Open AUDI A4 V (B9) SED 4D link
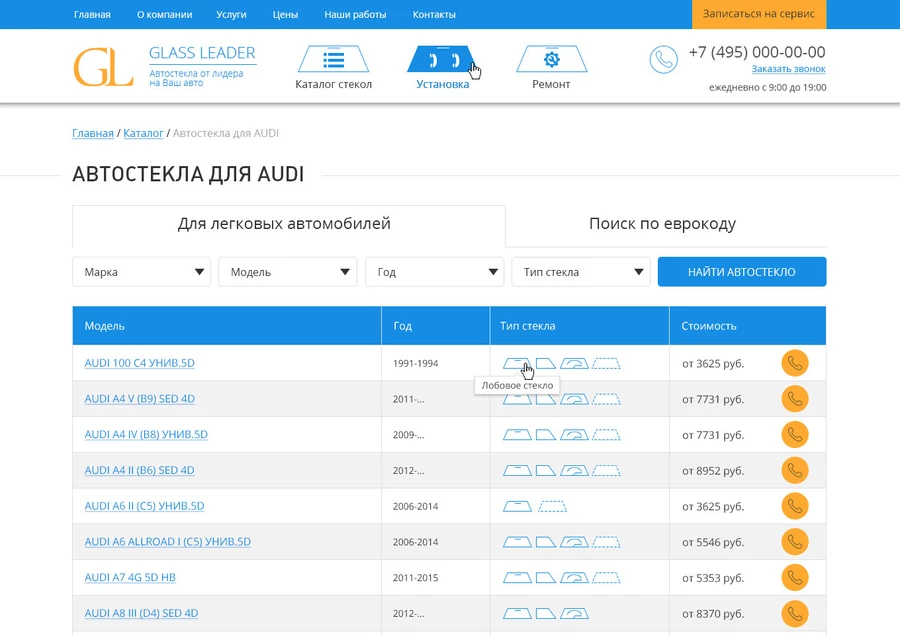This screenshot has height=636, width=900. (139, 399)
